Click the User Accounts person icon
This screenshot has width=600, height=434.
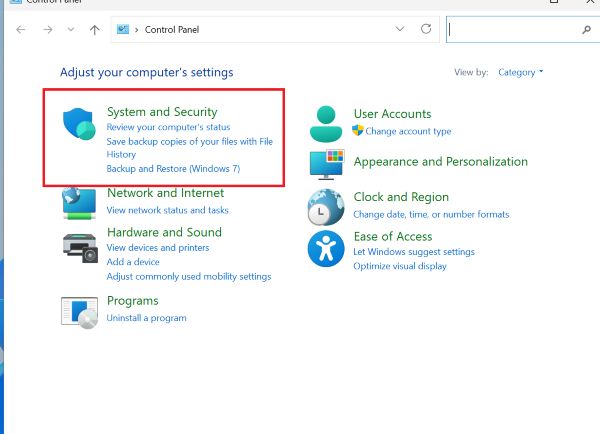click(326, 122)
